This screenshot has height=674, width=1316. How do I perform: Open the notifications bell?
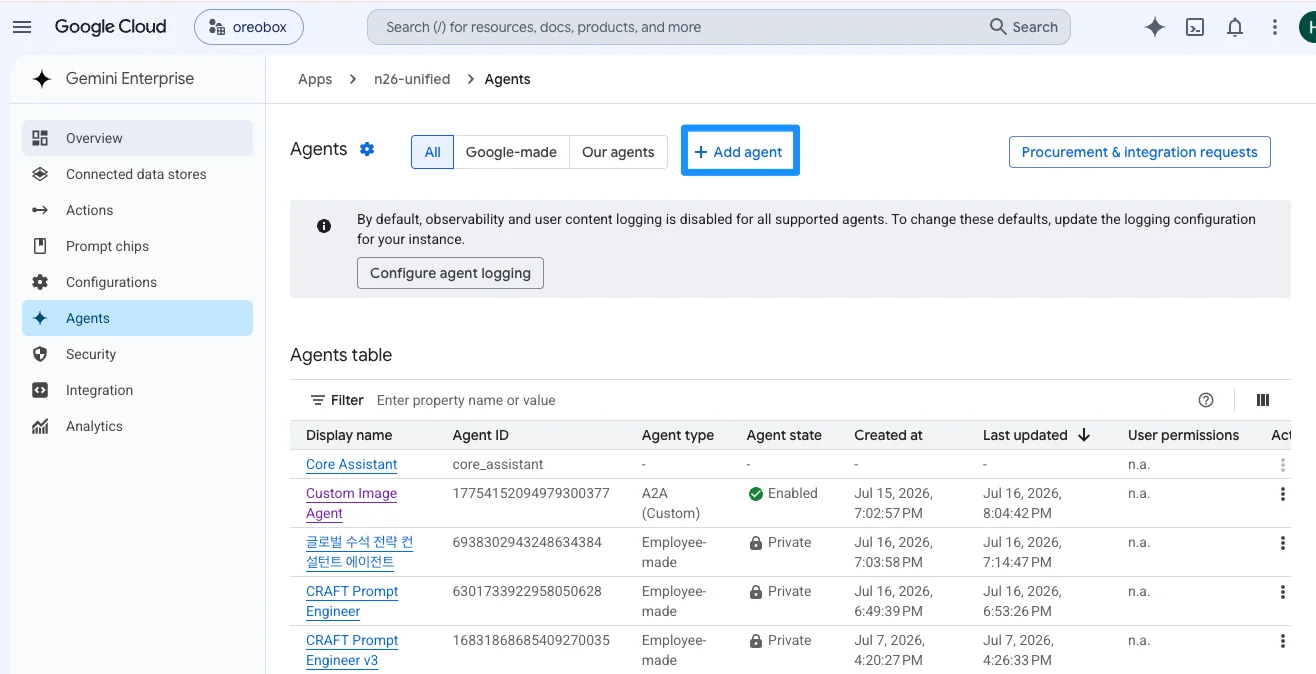click(x=1235, y=27)
